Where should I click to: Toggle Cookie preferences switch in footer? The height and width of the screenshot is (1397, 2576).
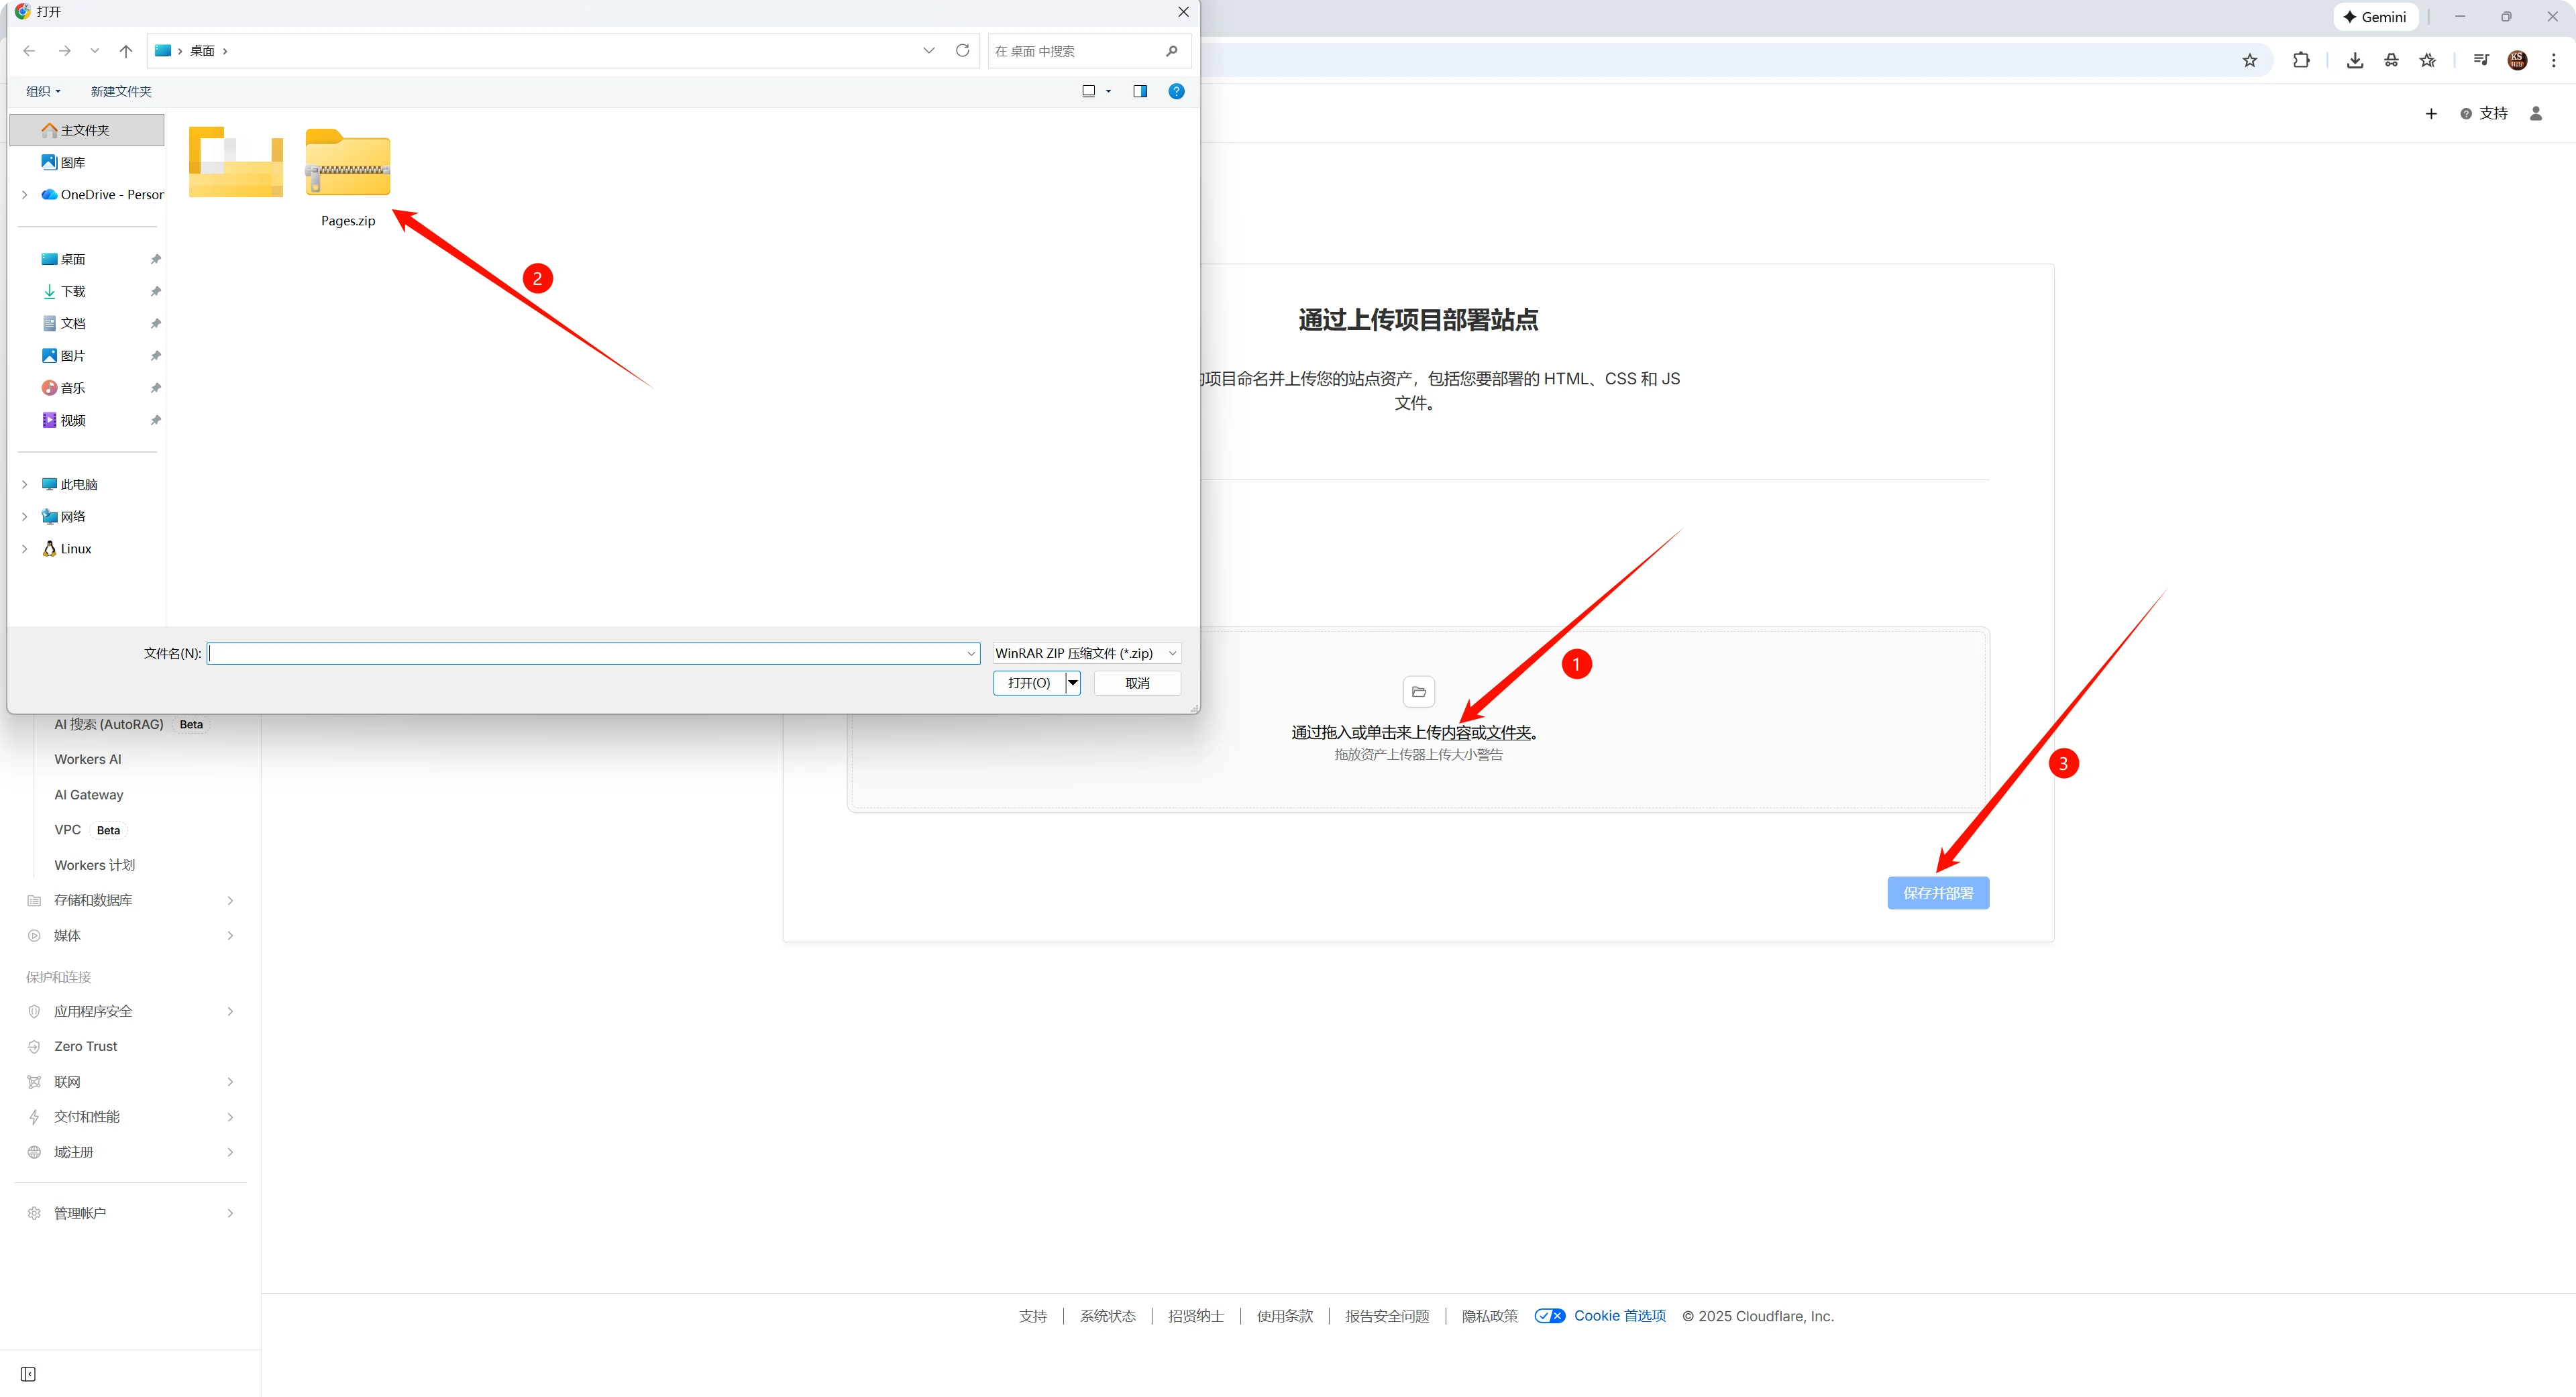1549,1316
